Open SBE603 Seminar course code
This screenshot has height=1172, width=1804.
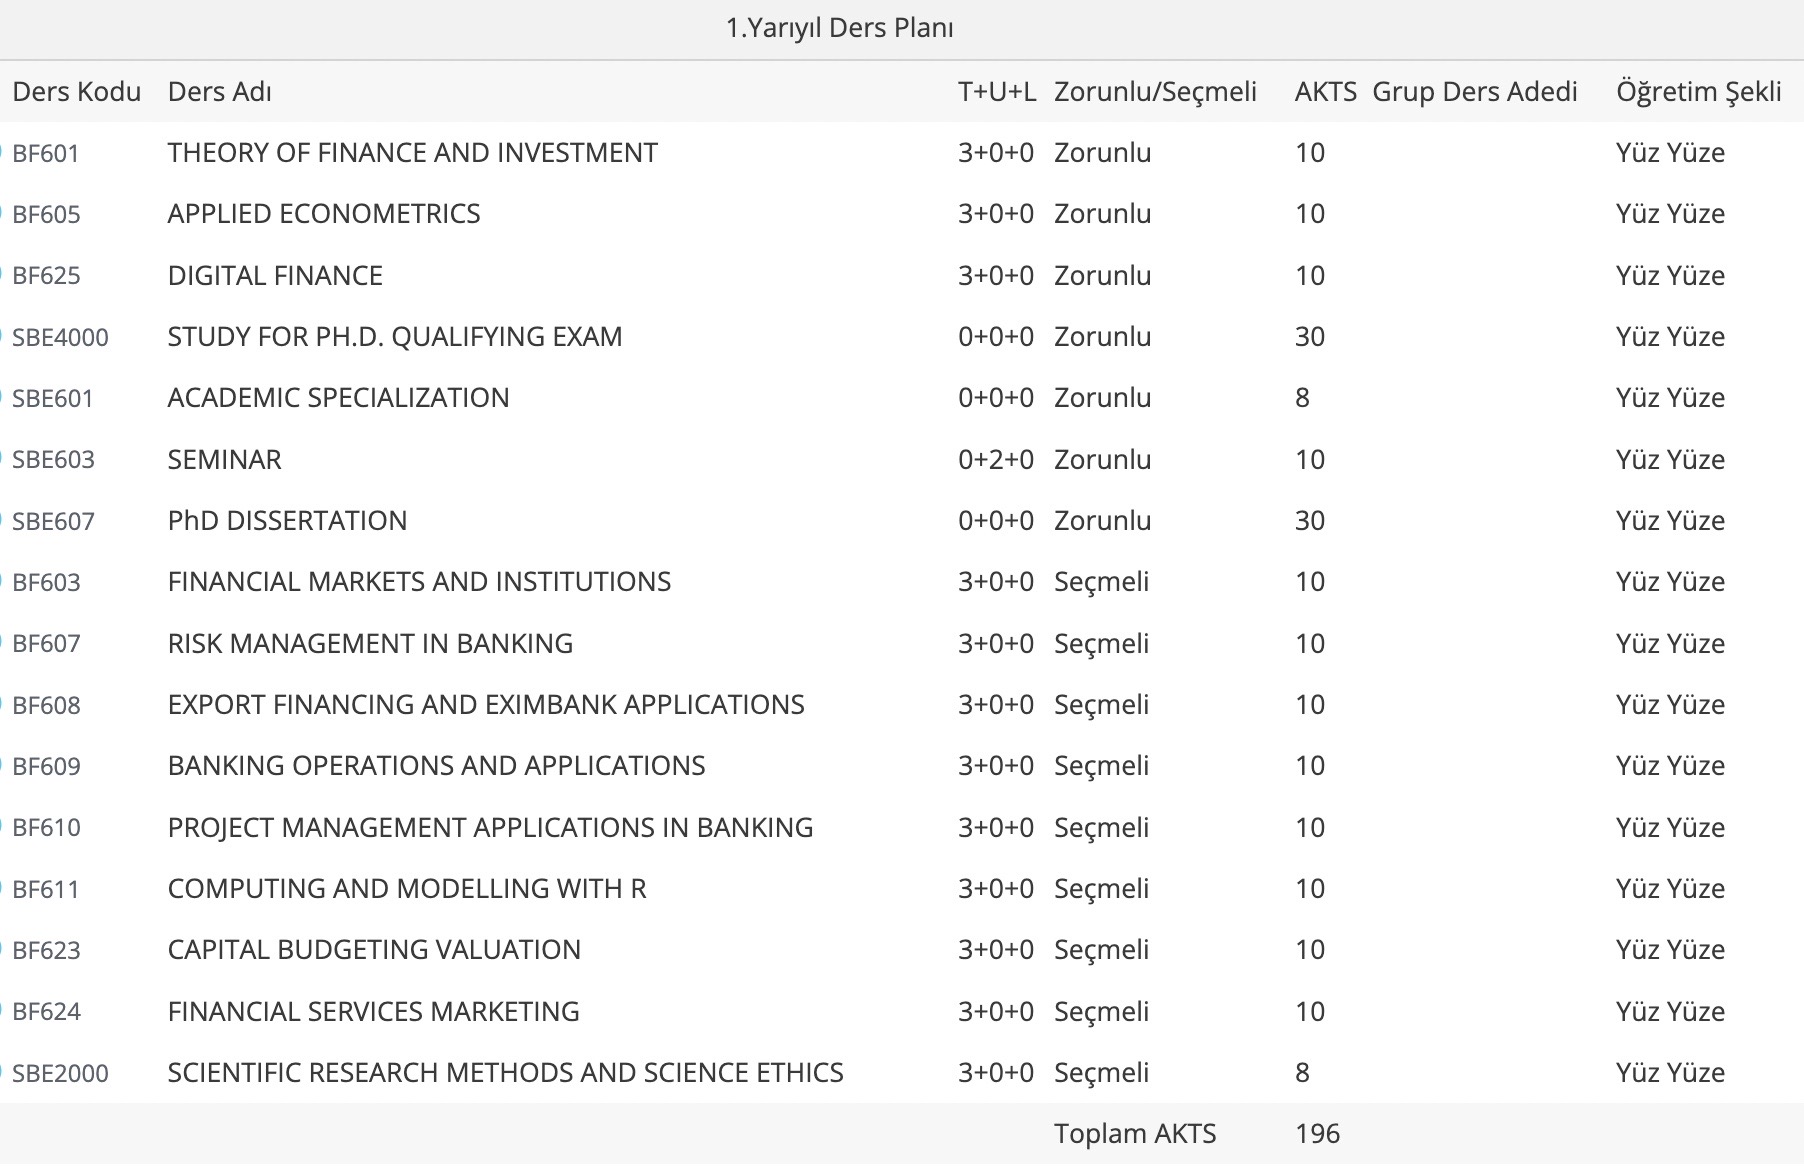click(x=53, y=460)
